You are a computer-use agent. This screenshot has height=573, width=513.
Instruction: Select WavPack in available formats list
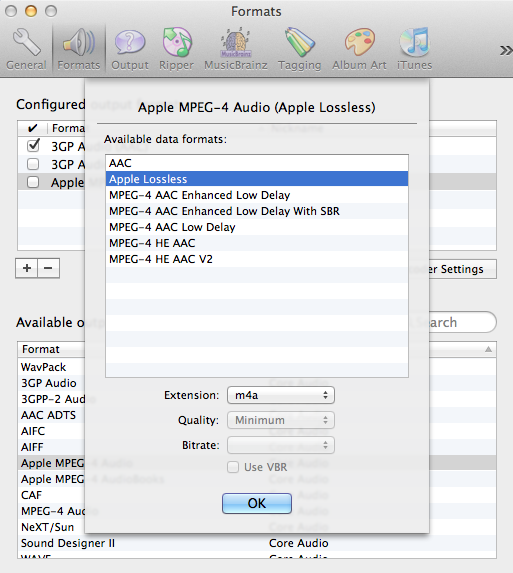(51, 367)
